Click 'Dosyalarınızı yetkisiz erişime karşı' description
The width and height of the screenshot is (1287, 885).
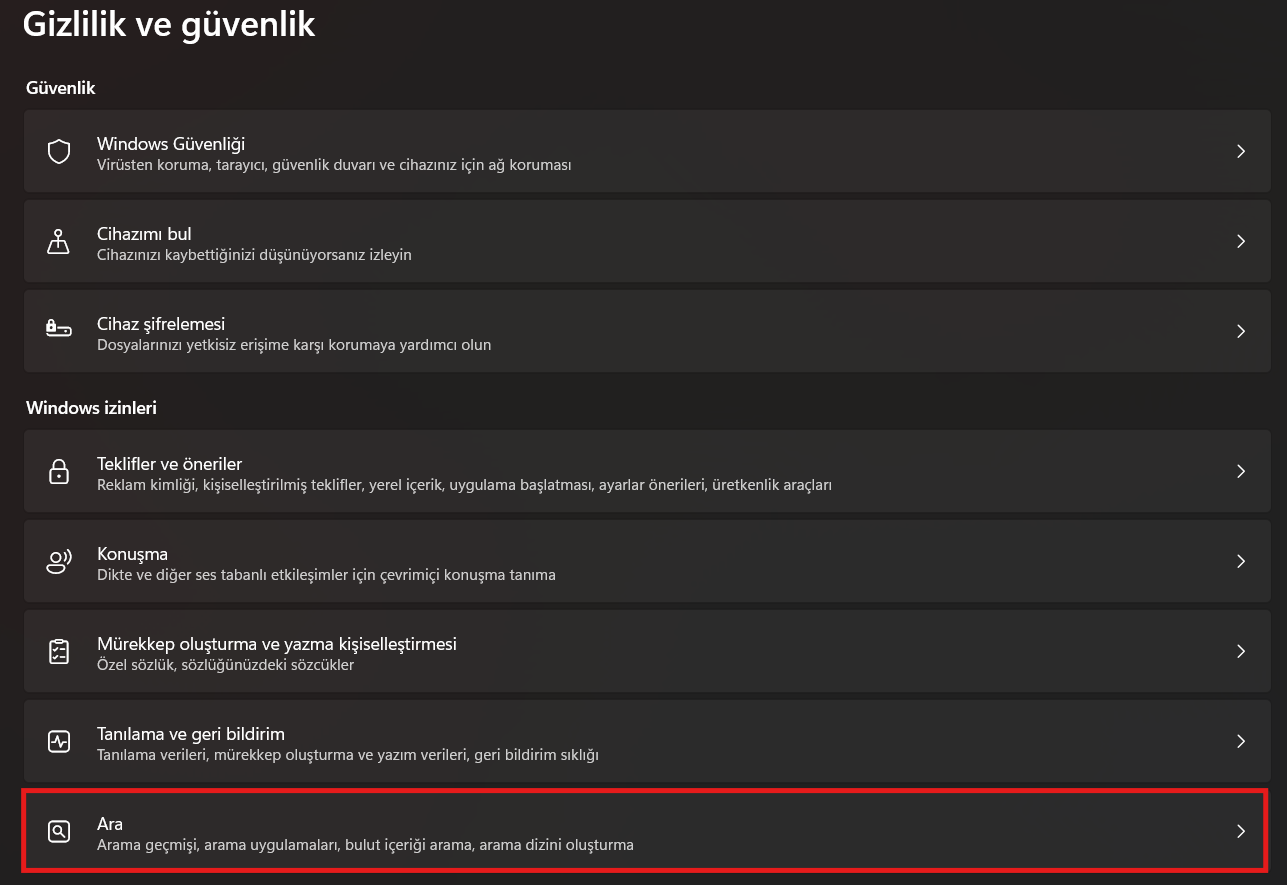point(294,345)
